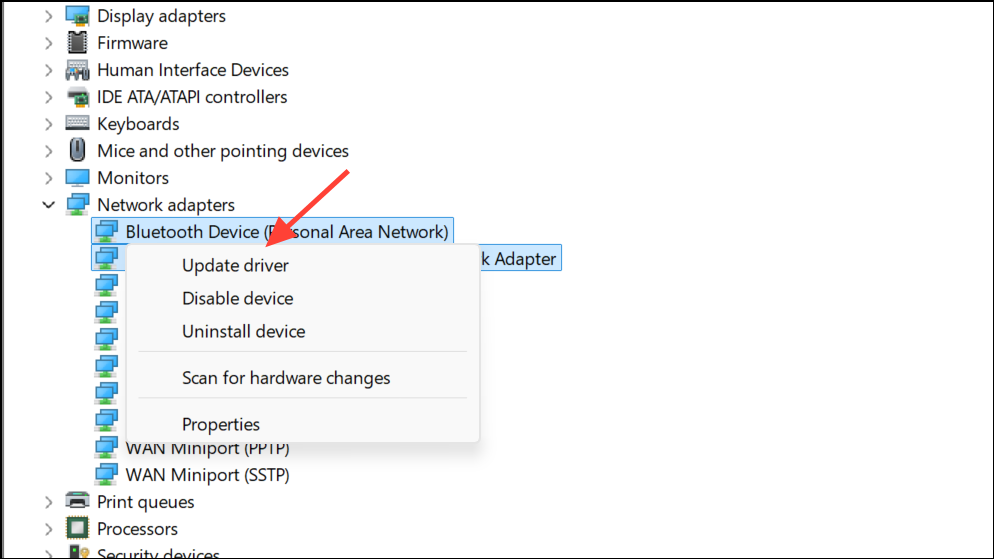Open Properties from the context menu
This screenshot has width=994, height=559.
[221, 424]
